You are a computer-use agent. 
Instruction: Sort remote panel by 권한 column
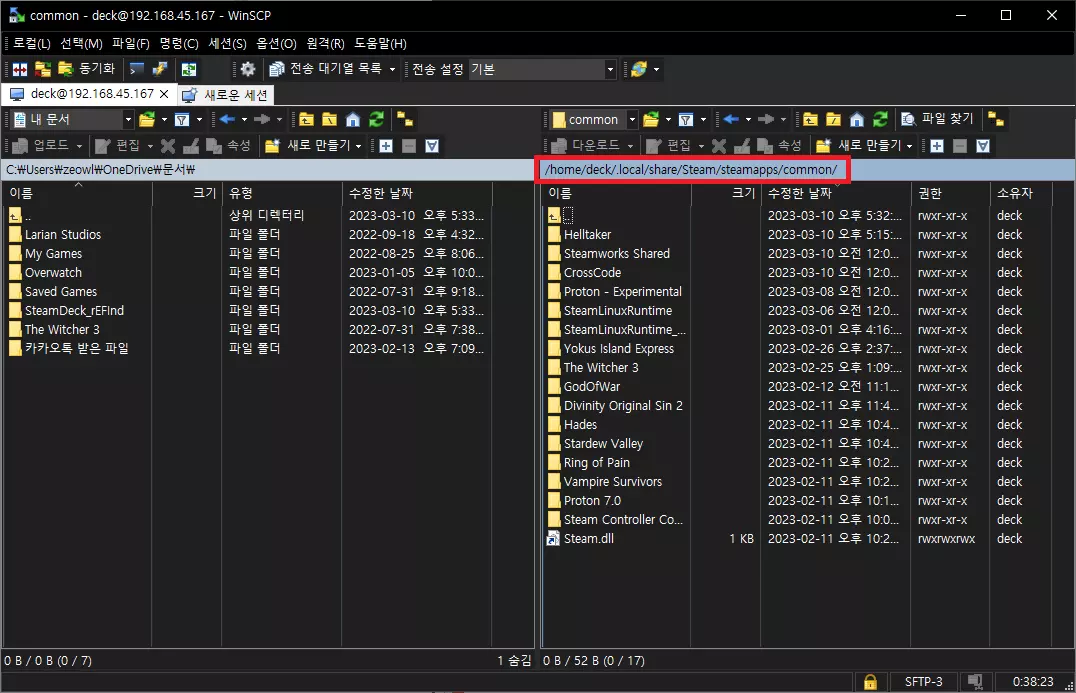pyautogui.click(x=950, y=193)
